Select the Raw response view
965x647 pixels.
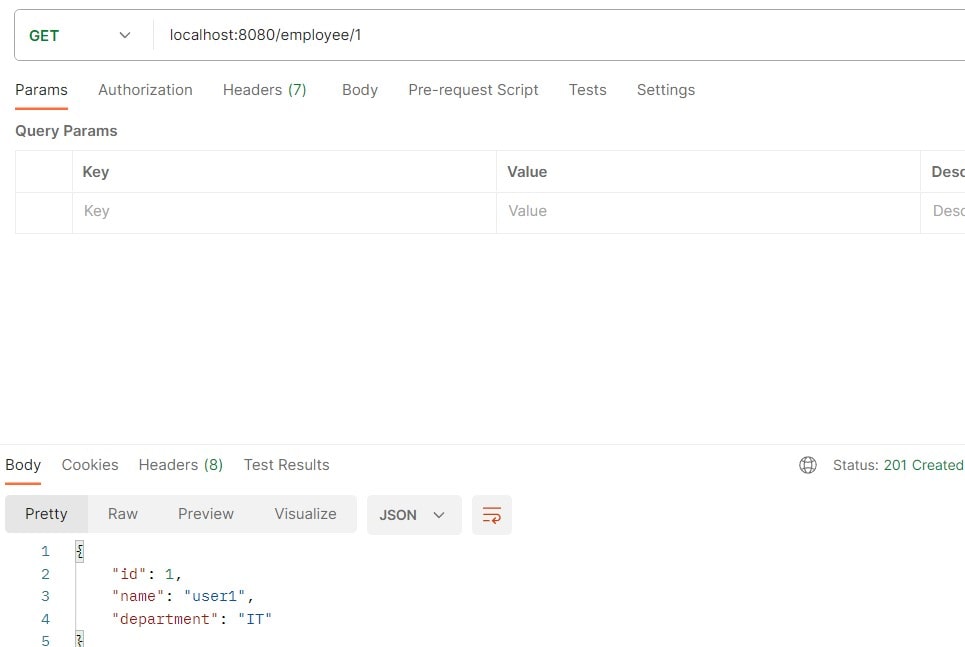point(123,514)
